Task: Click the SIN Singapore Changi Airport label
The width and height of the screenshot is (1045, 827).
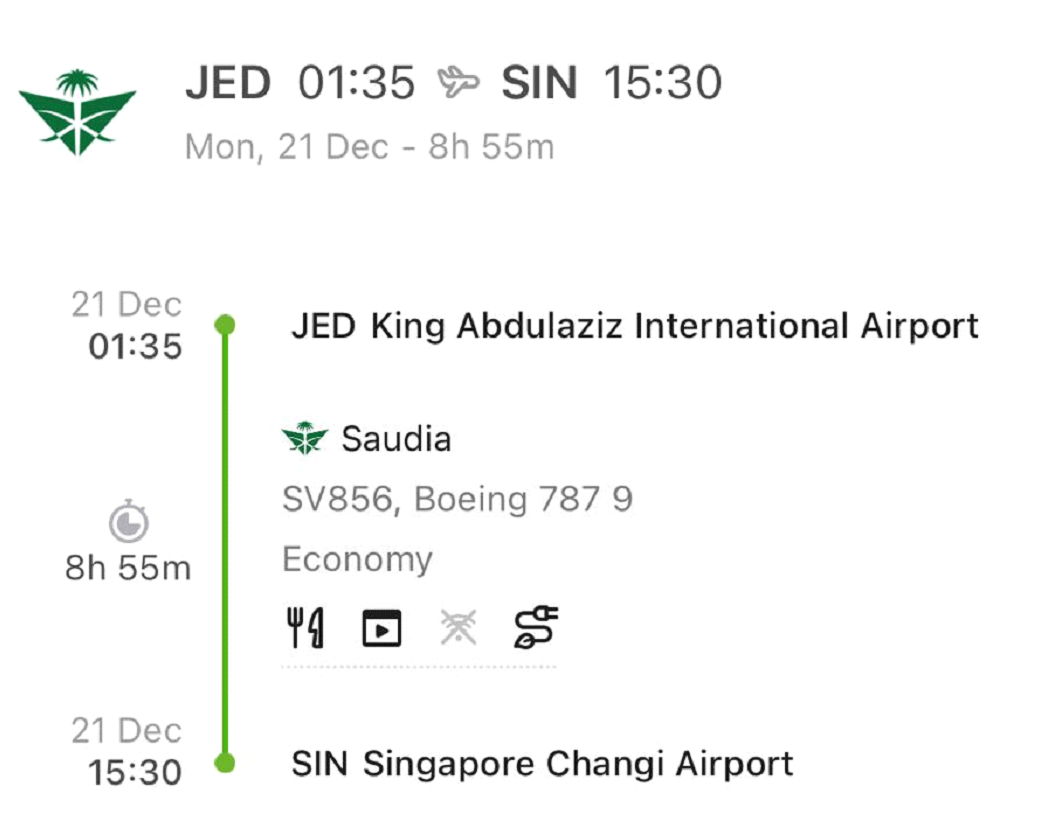Action: tap(542, 764)
